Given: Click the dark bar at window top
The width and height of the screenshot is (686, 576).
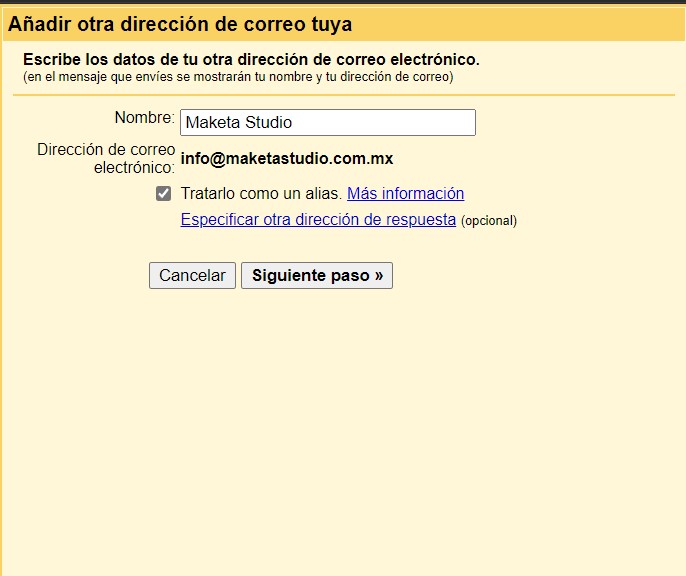Looking at the screenshot, I should click(343, 3).
